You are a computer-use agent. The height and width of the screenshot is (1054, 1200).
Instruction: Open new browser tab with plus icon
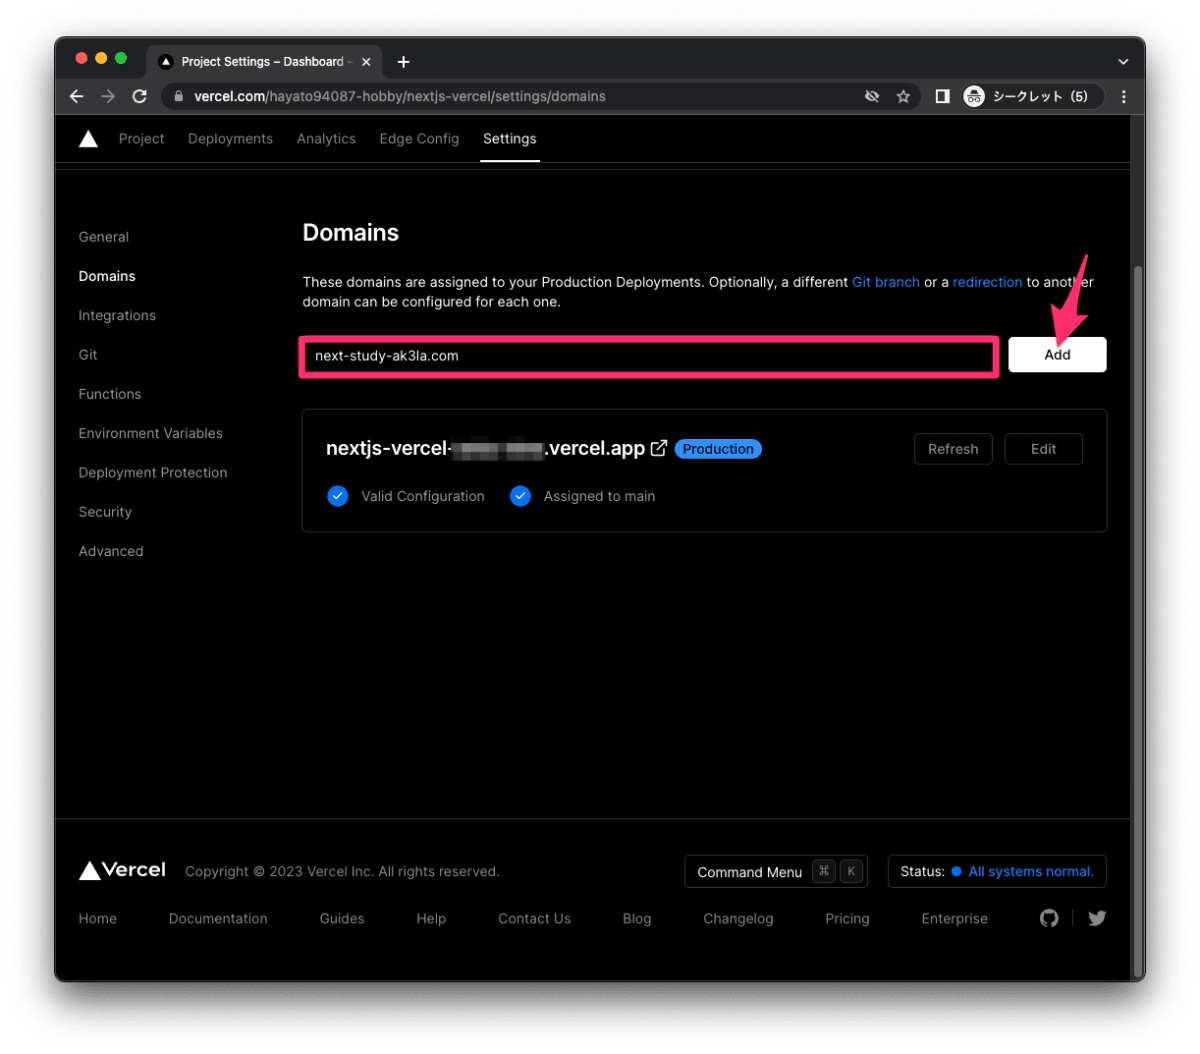[x=403, y=62]
